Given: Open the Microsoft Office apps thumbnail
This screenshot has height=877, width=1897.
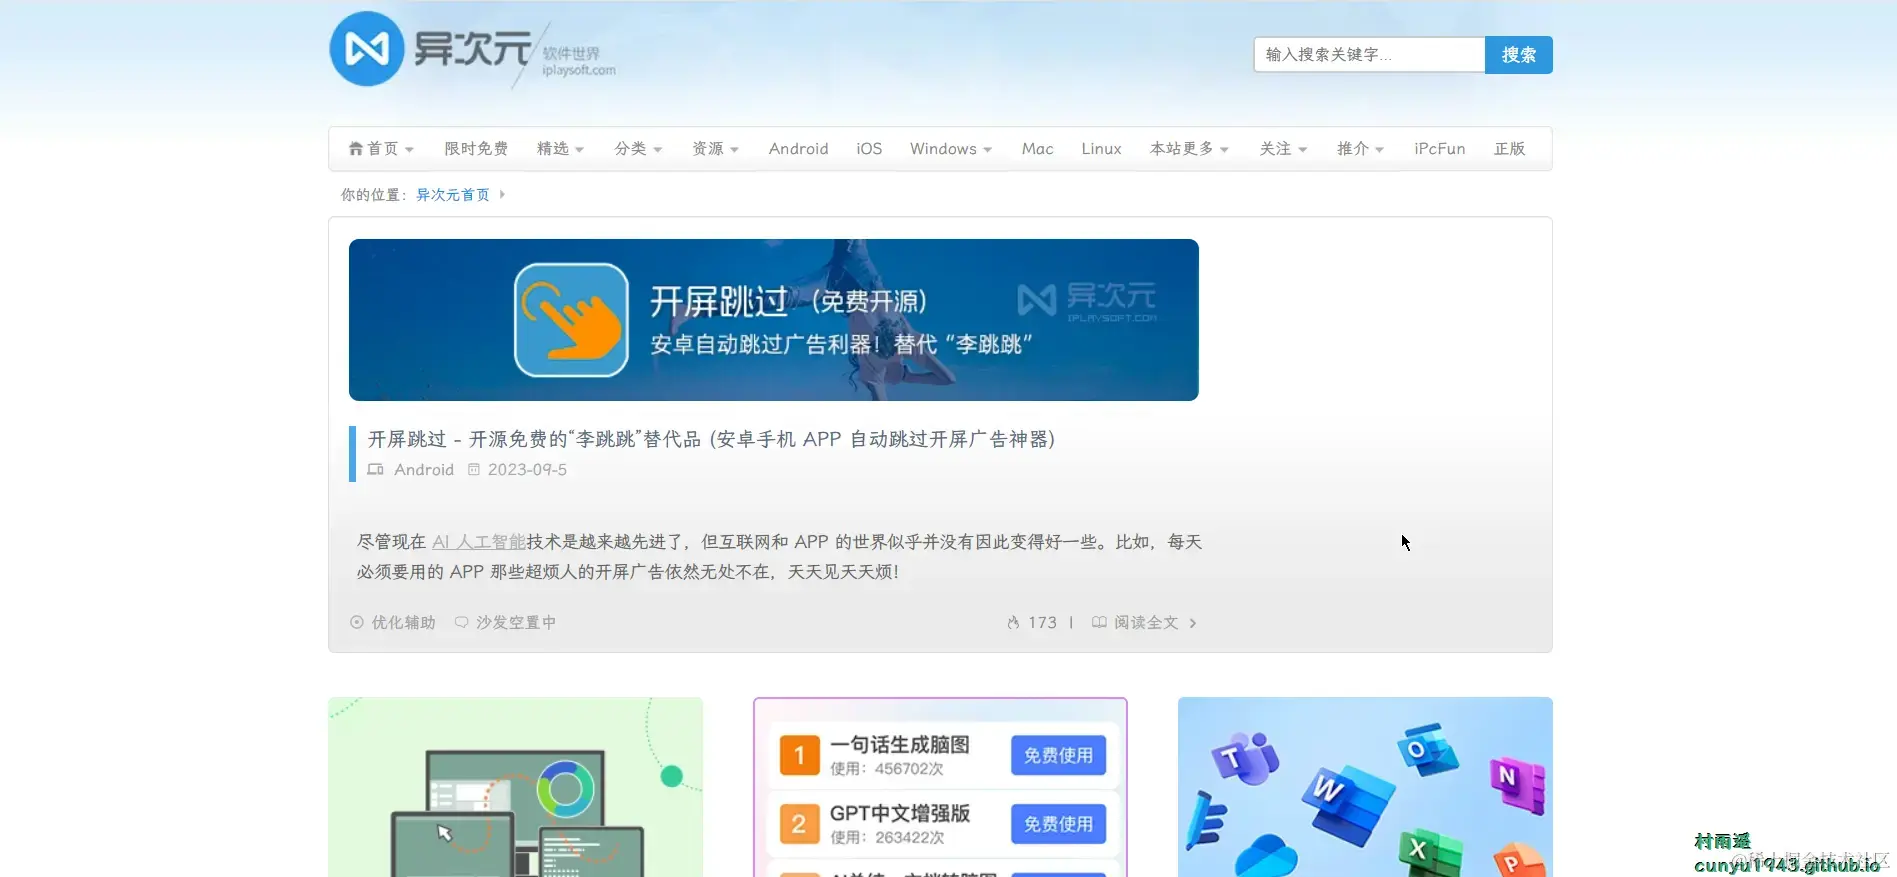Looking at the screenshot, I should point(1365,787).
